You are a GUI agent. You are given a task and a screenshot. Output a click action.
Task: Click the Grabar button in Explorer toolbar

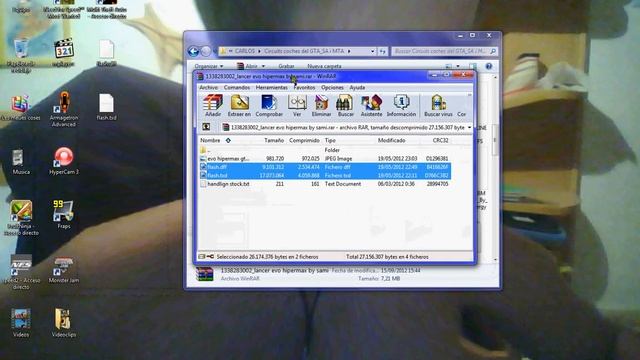pyautogui.click(x=286, y=66)
